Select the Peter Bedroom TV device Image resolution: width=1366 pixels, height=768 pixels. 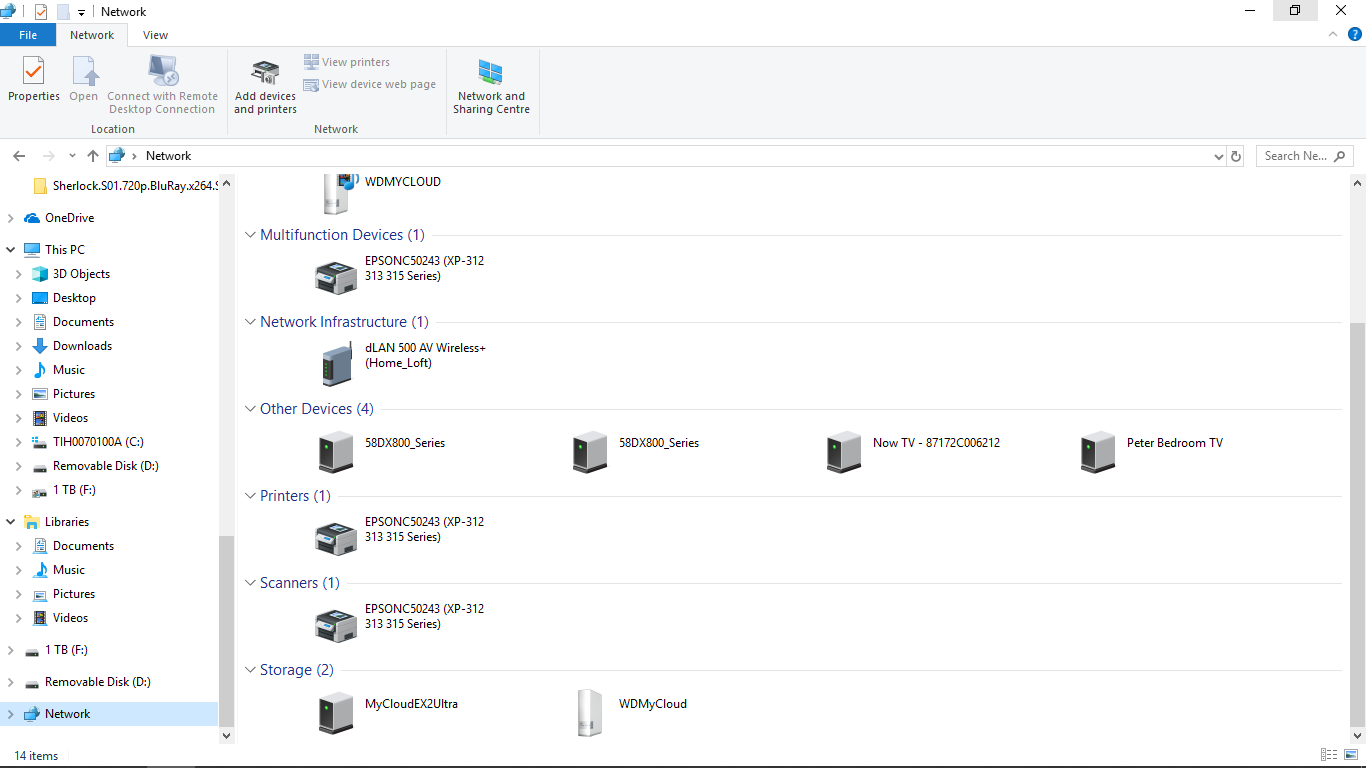pos(1153,451)
